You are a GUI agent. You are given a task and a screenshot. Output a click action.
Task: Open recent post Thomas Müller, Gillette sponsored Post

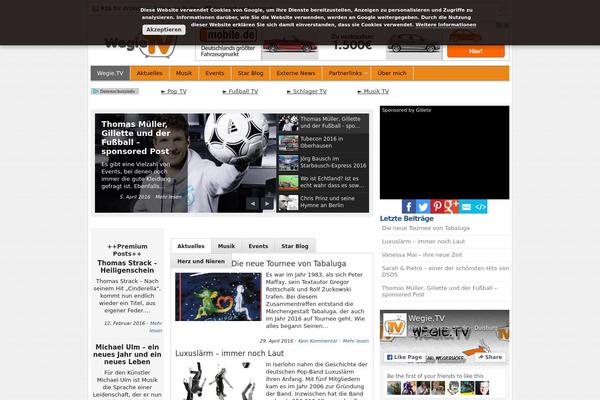point(439,291)
